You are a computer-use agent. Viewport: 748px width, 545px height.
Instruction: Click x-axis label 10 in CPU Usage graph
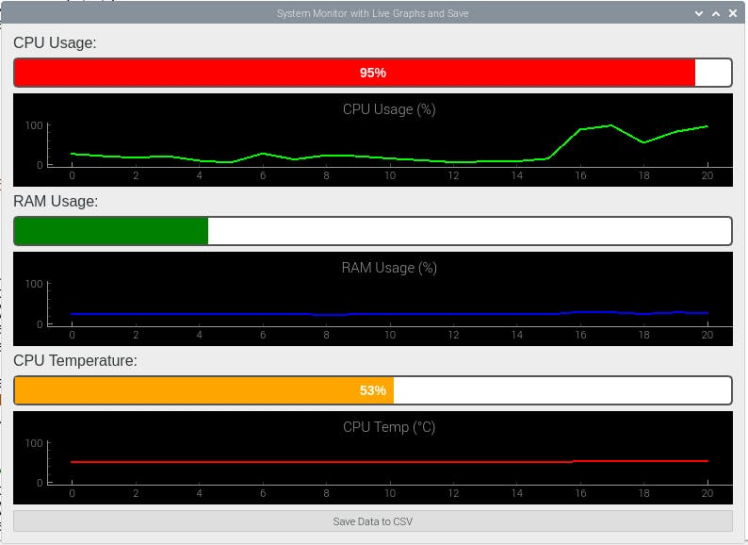pos(390,176)
